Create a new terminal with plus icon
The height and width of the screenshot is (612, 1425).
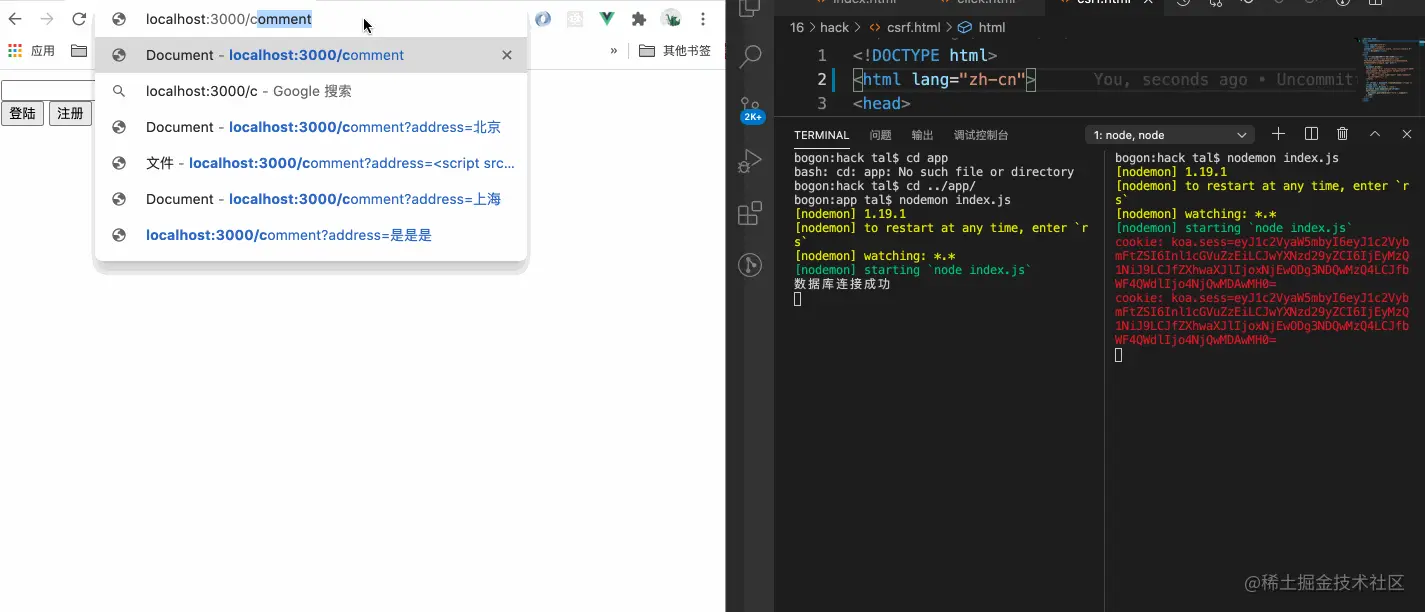(1278, 134)
